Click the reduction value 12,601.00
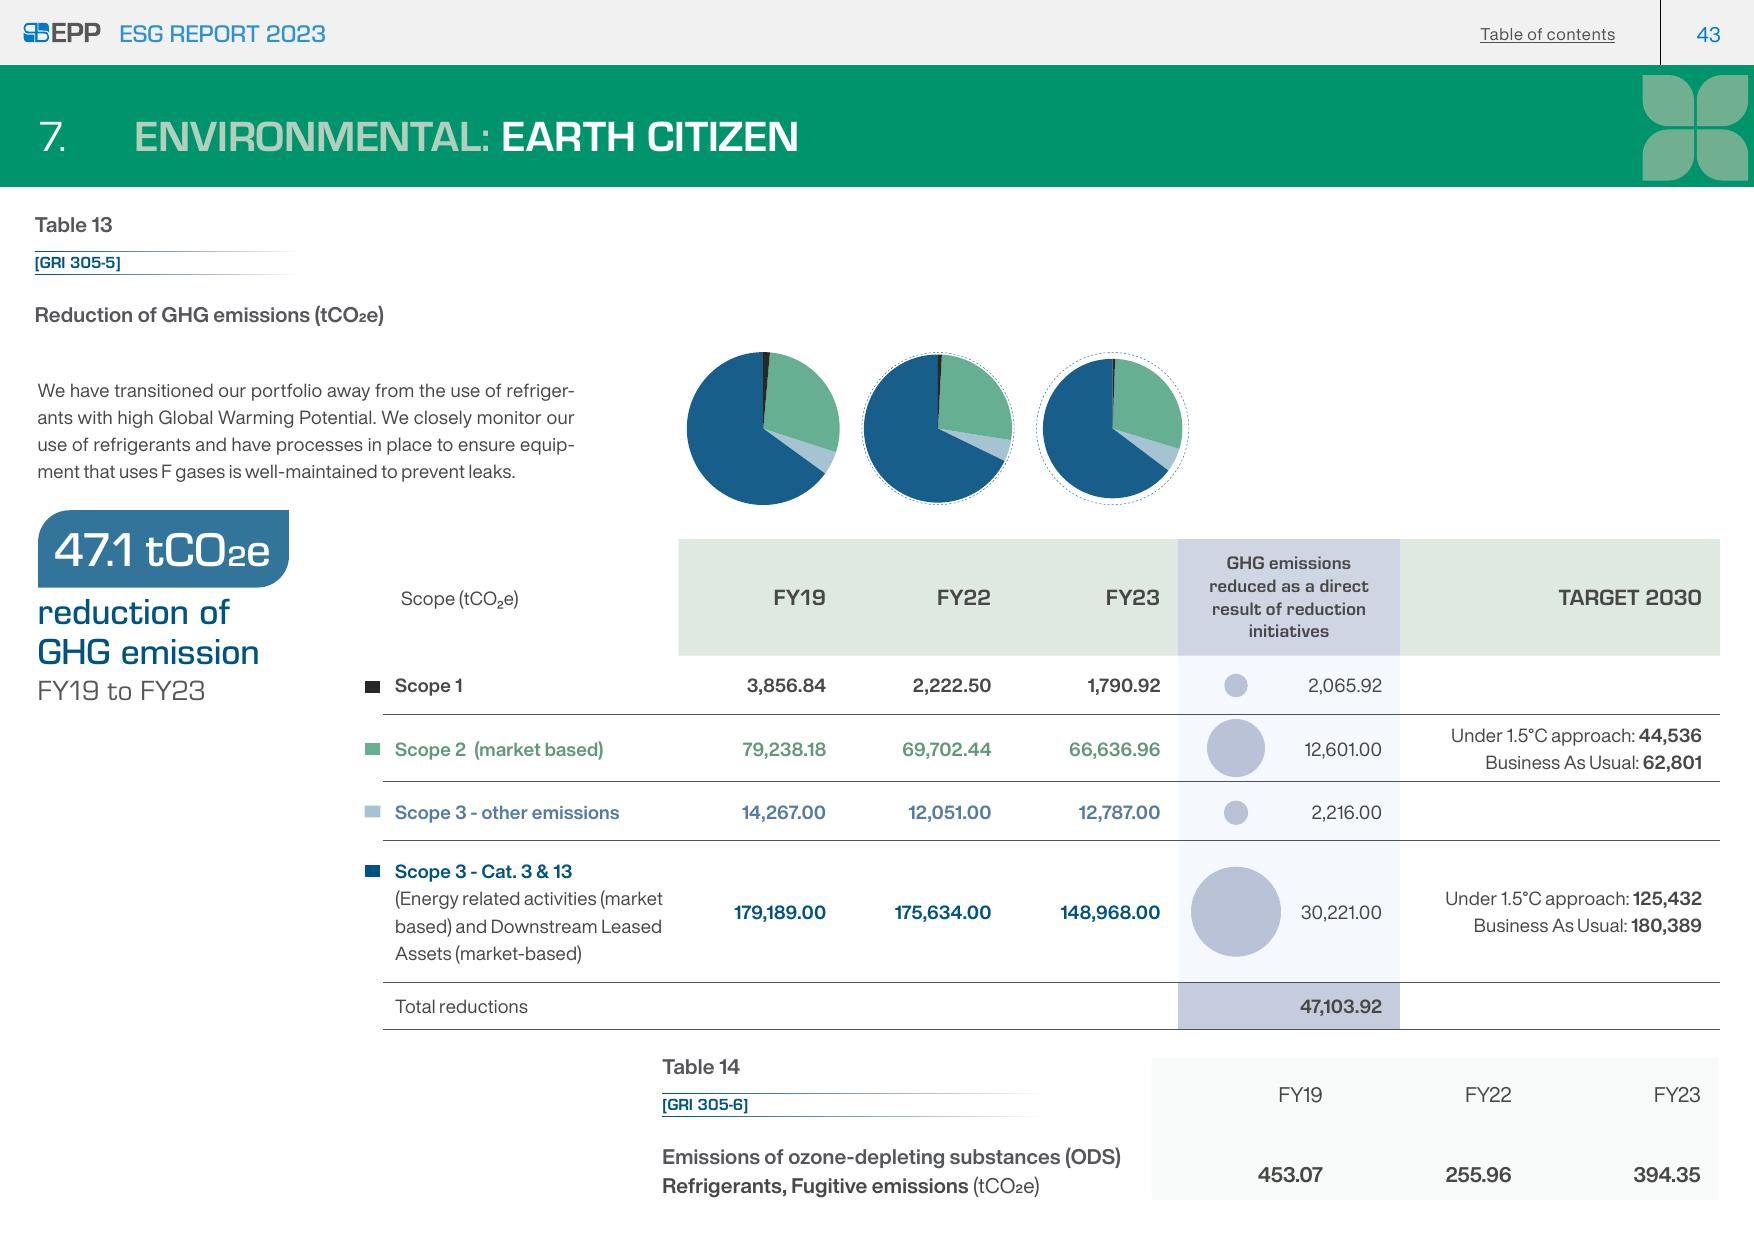The width and height of the screenshot is (1754, 1241). tap(1343, 750)
